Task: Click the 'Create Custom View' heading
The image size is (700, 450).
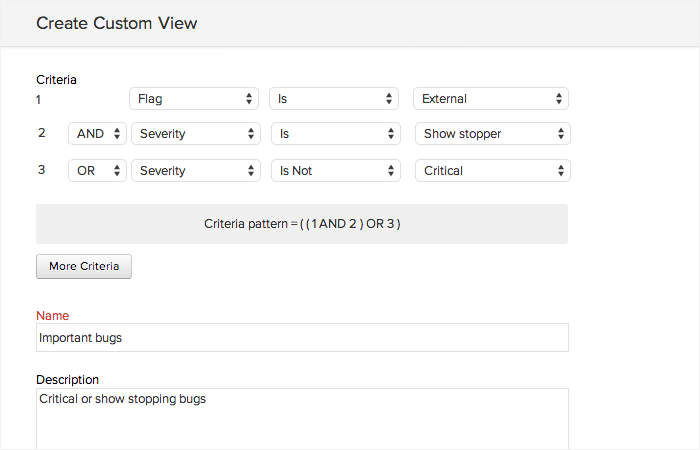Action: pyautogui.click(x=117, y=23)
